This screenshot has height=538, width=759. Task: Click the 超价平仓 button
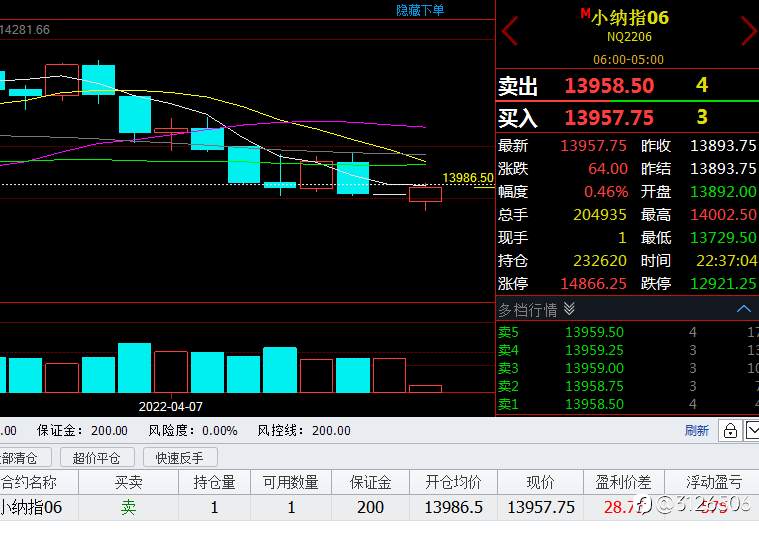pyautogui.click(x=97, y=458)
